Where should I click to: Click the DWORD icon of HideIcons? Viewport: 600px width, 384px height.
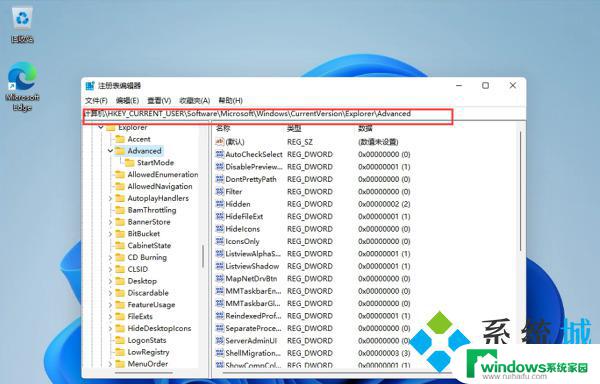(x=220, y=229)
